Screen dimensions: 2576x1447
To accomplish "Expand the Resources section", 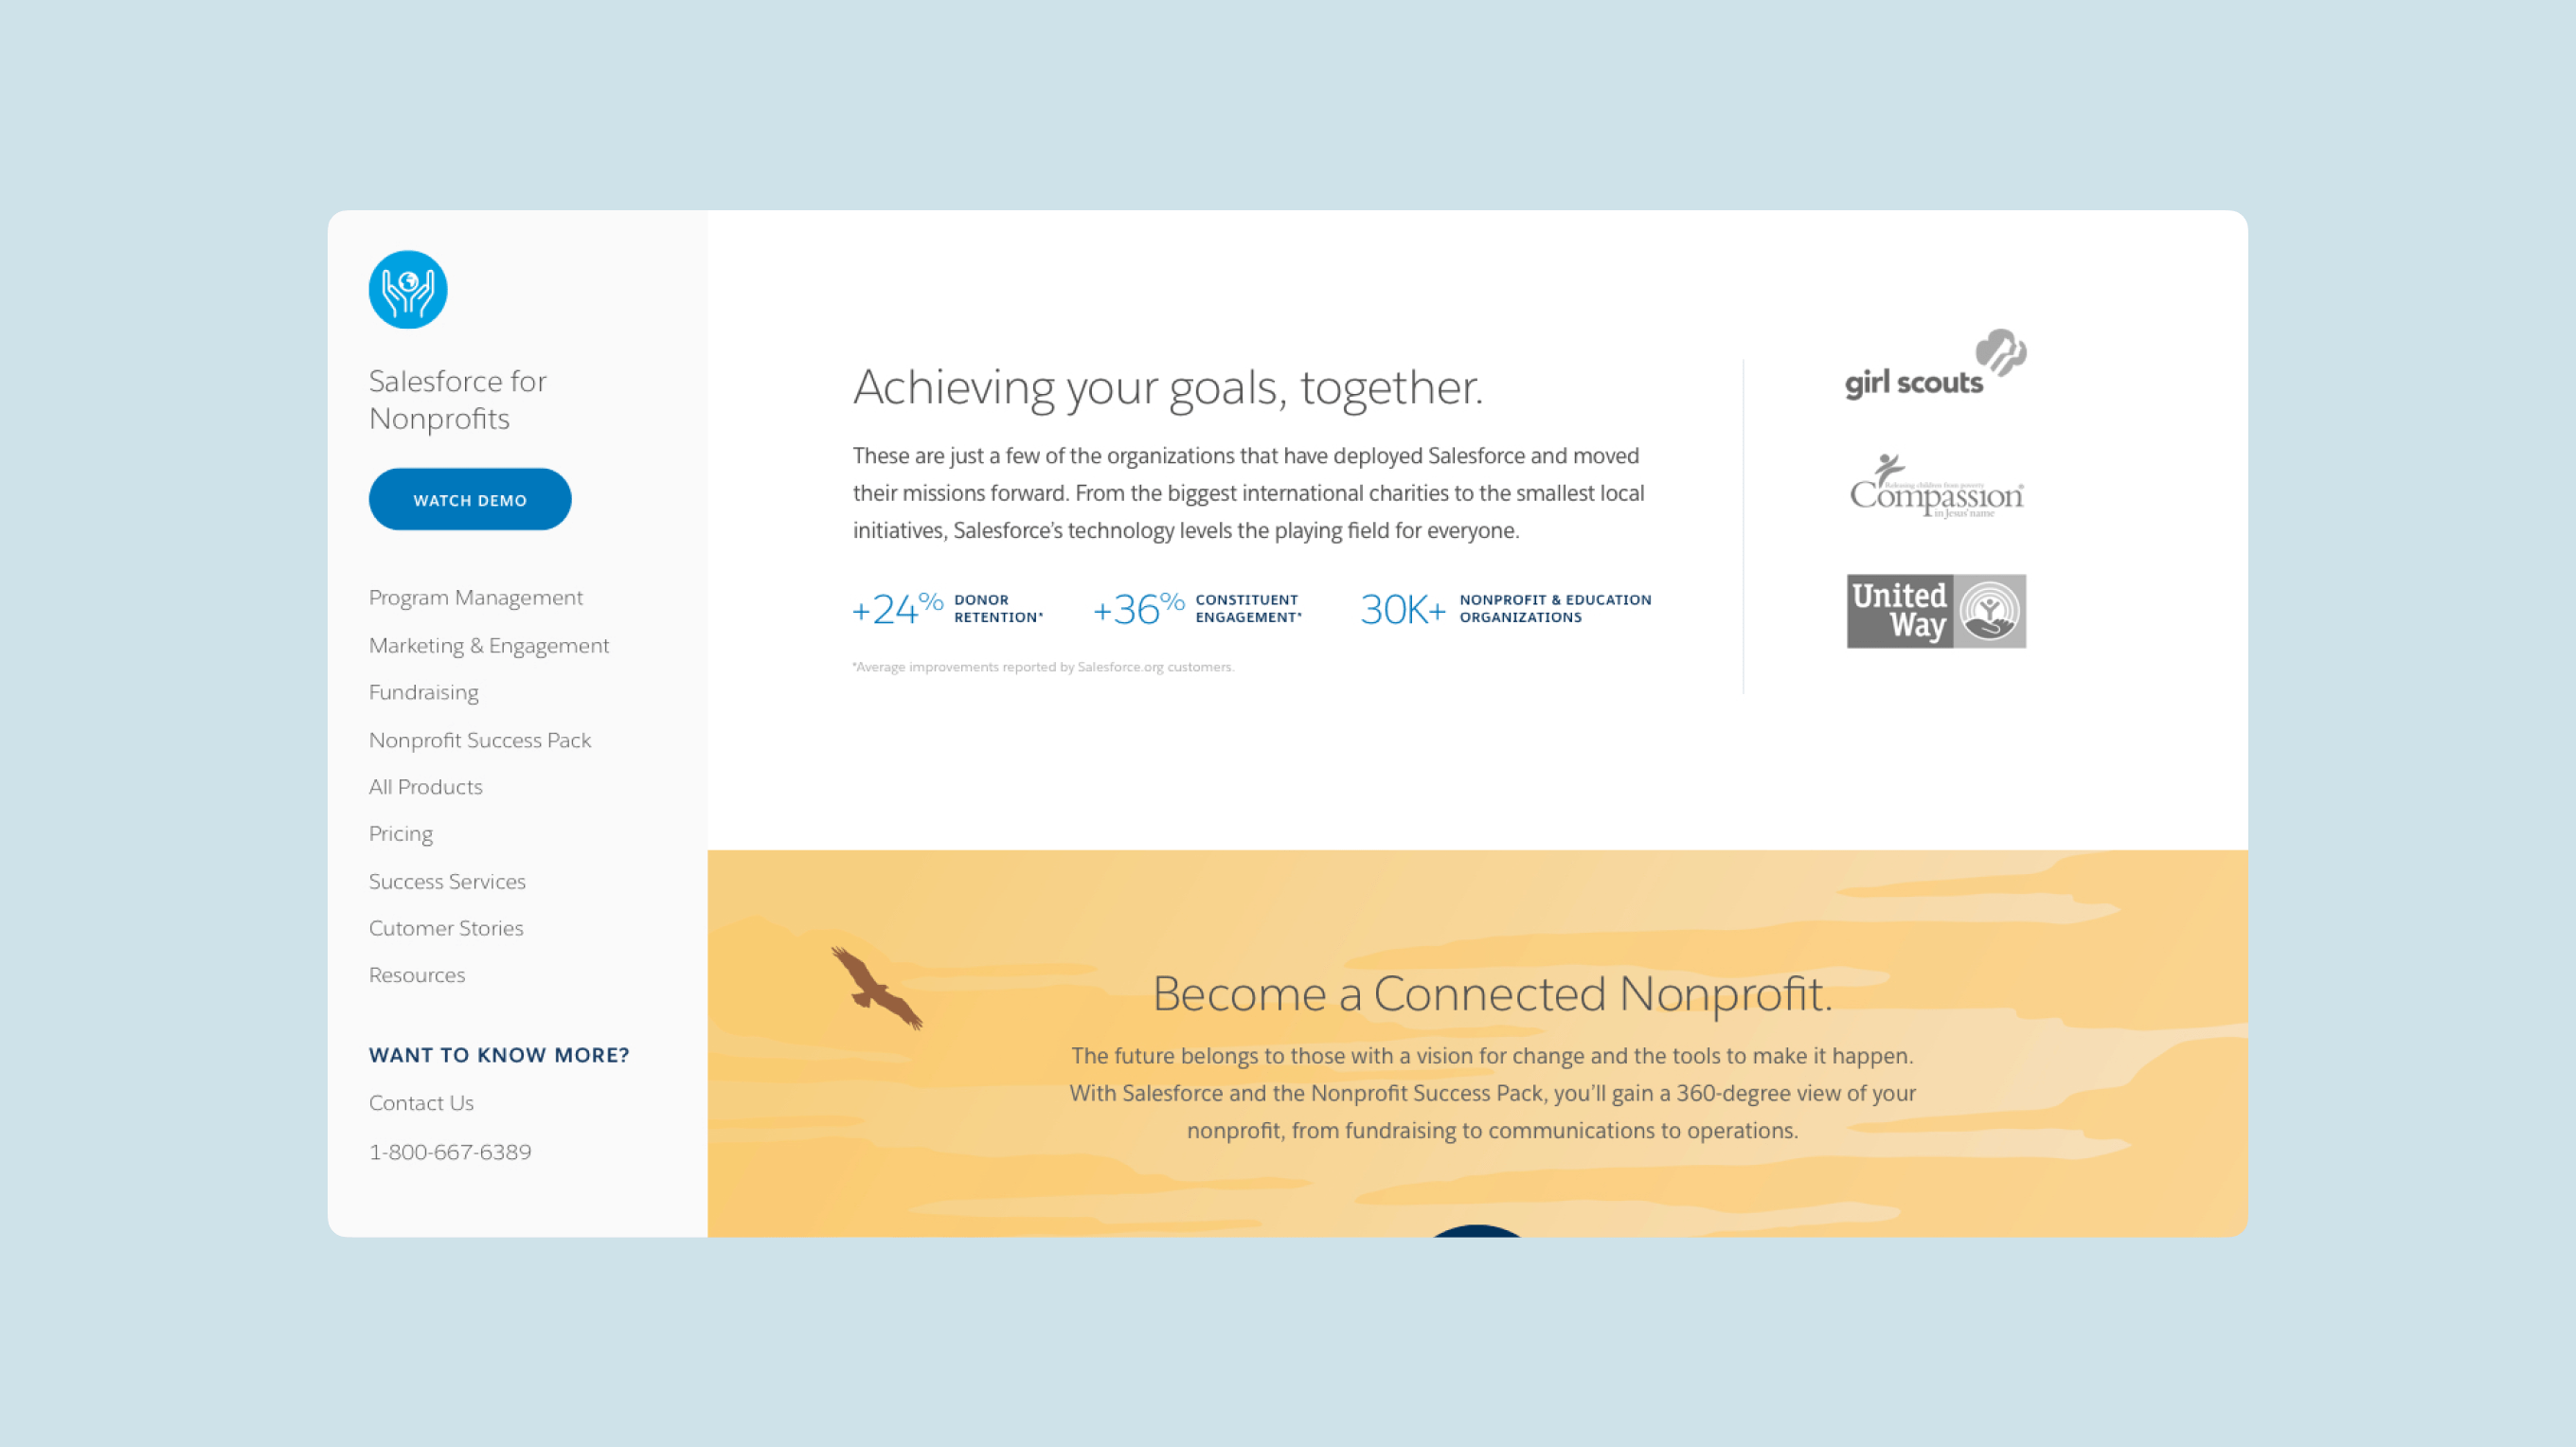I will pyautogui.click(x=416, y=974).
